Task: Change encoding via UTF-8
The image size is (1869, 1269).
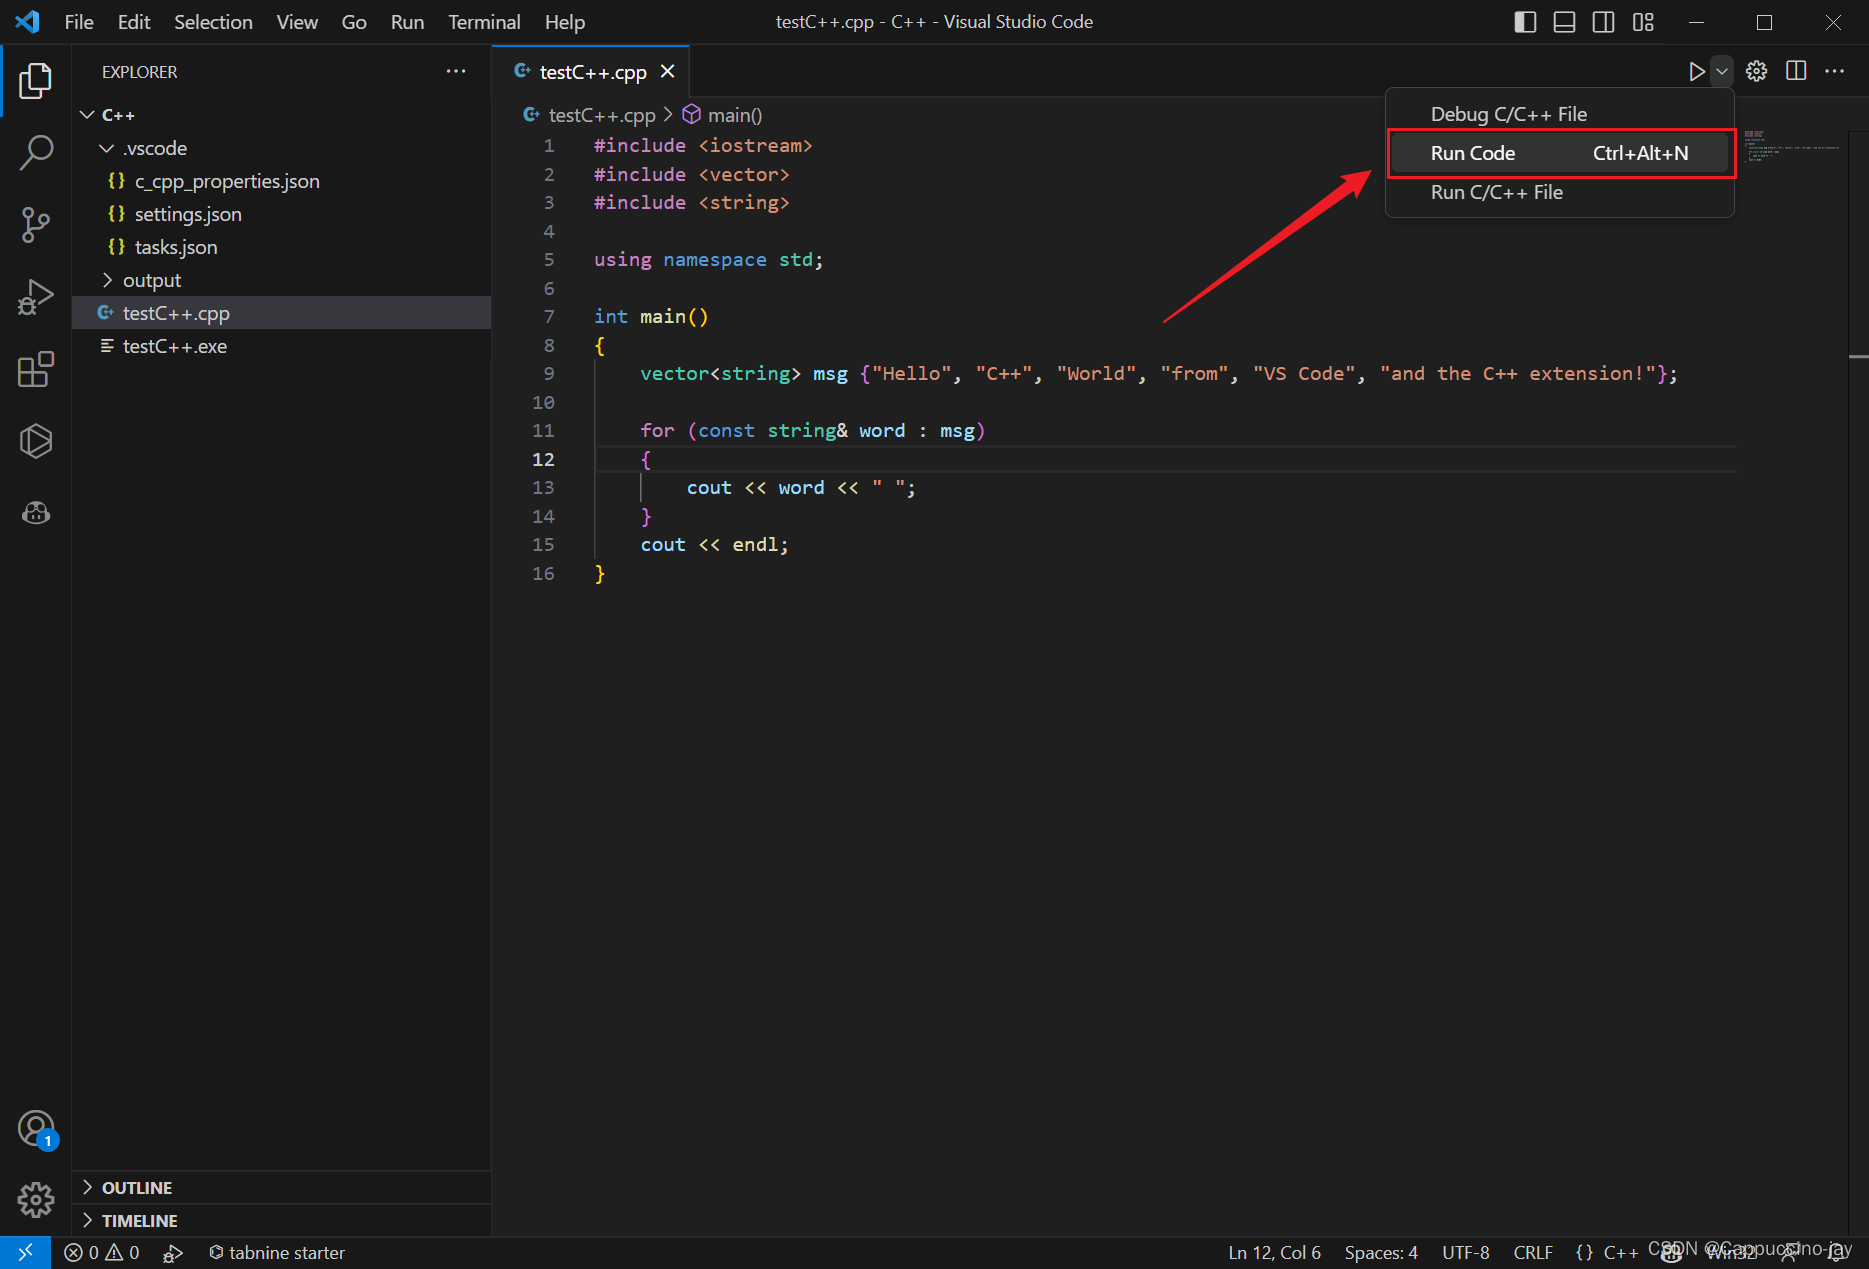Action: point(1465,1252)
